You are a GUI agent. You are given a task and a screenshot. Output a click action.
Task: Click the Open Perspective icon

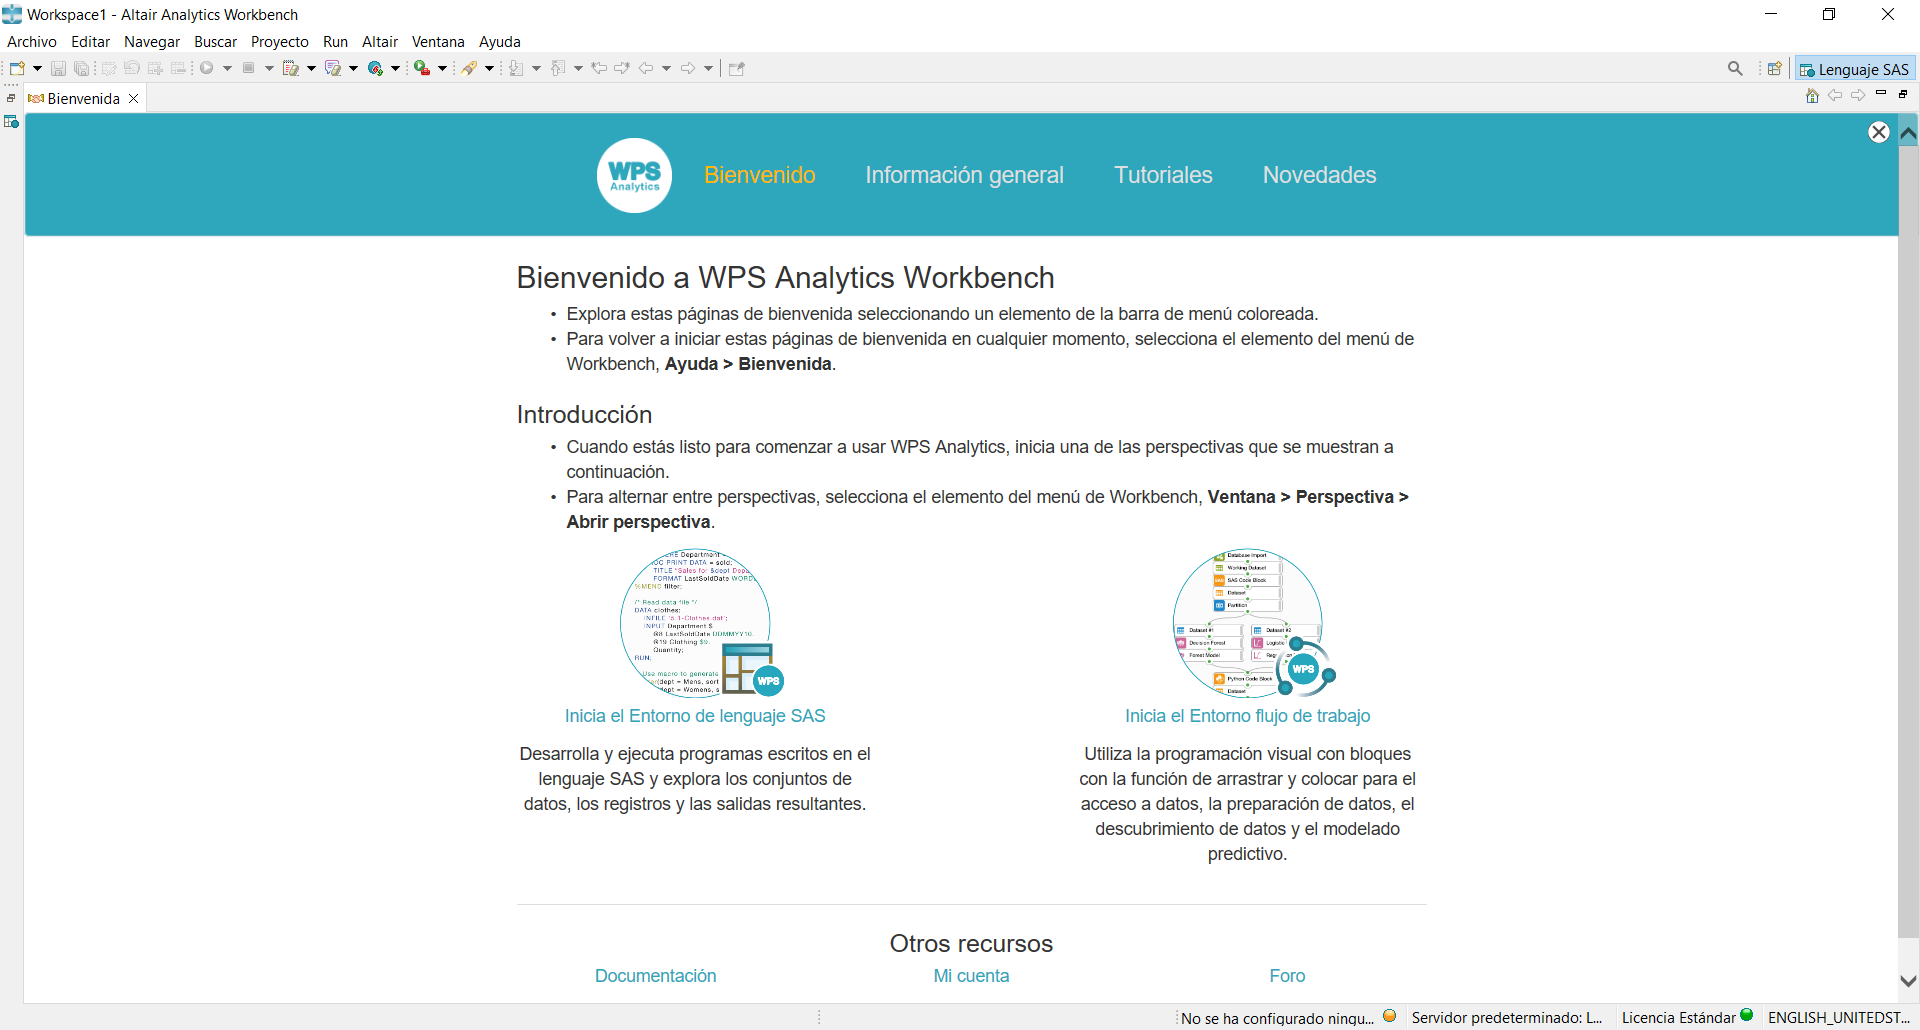(x=1775, y=69)
